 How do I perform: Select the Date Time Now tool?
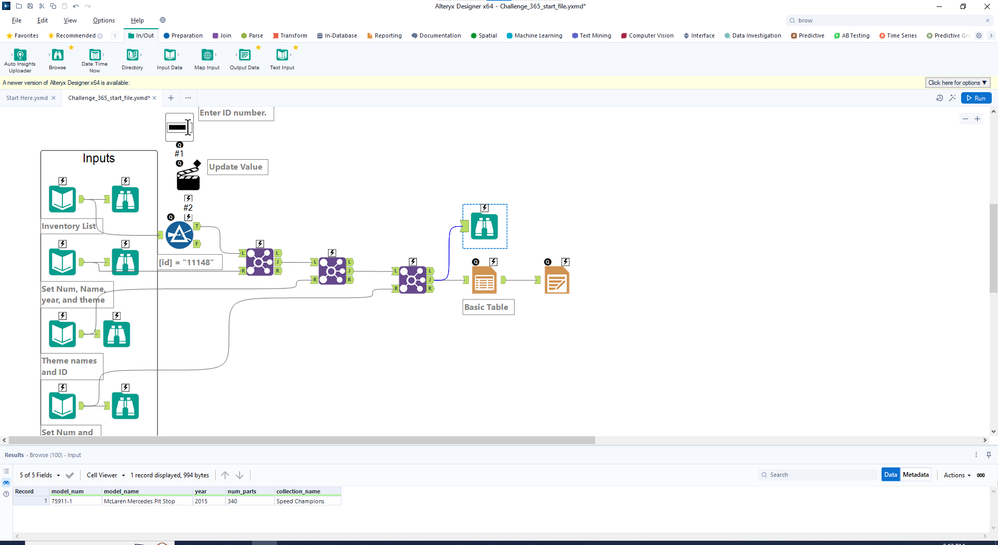point(94,60)
